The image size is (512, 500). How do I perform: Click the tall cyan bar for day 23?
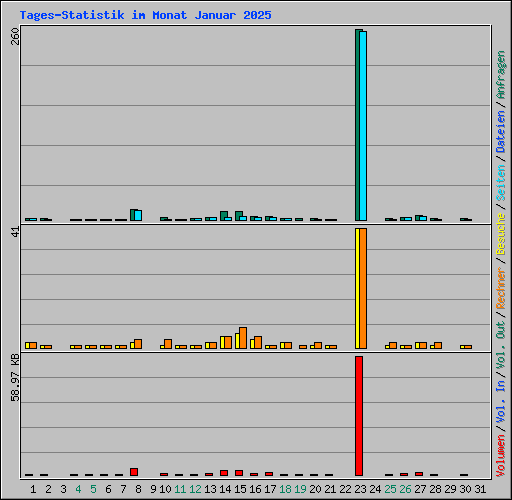tap(363, 126)
